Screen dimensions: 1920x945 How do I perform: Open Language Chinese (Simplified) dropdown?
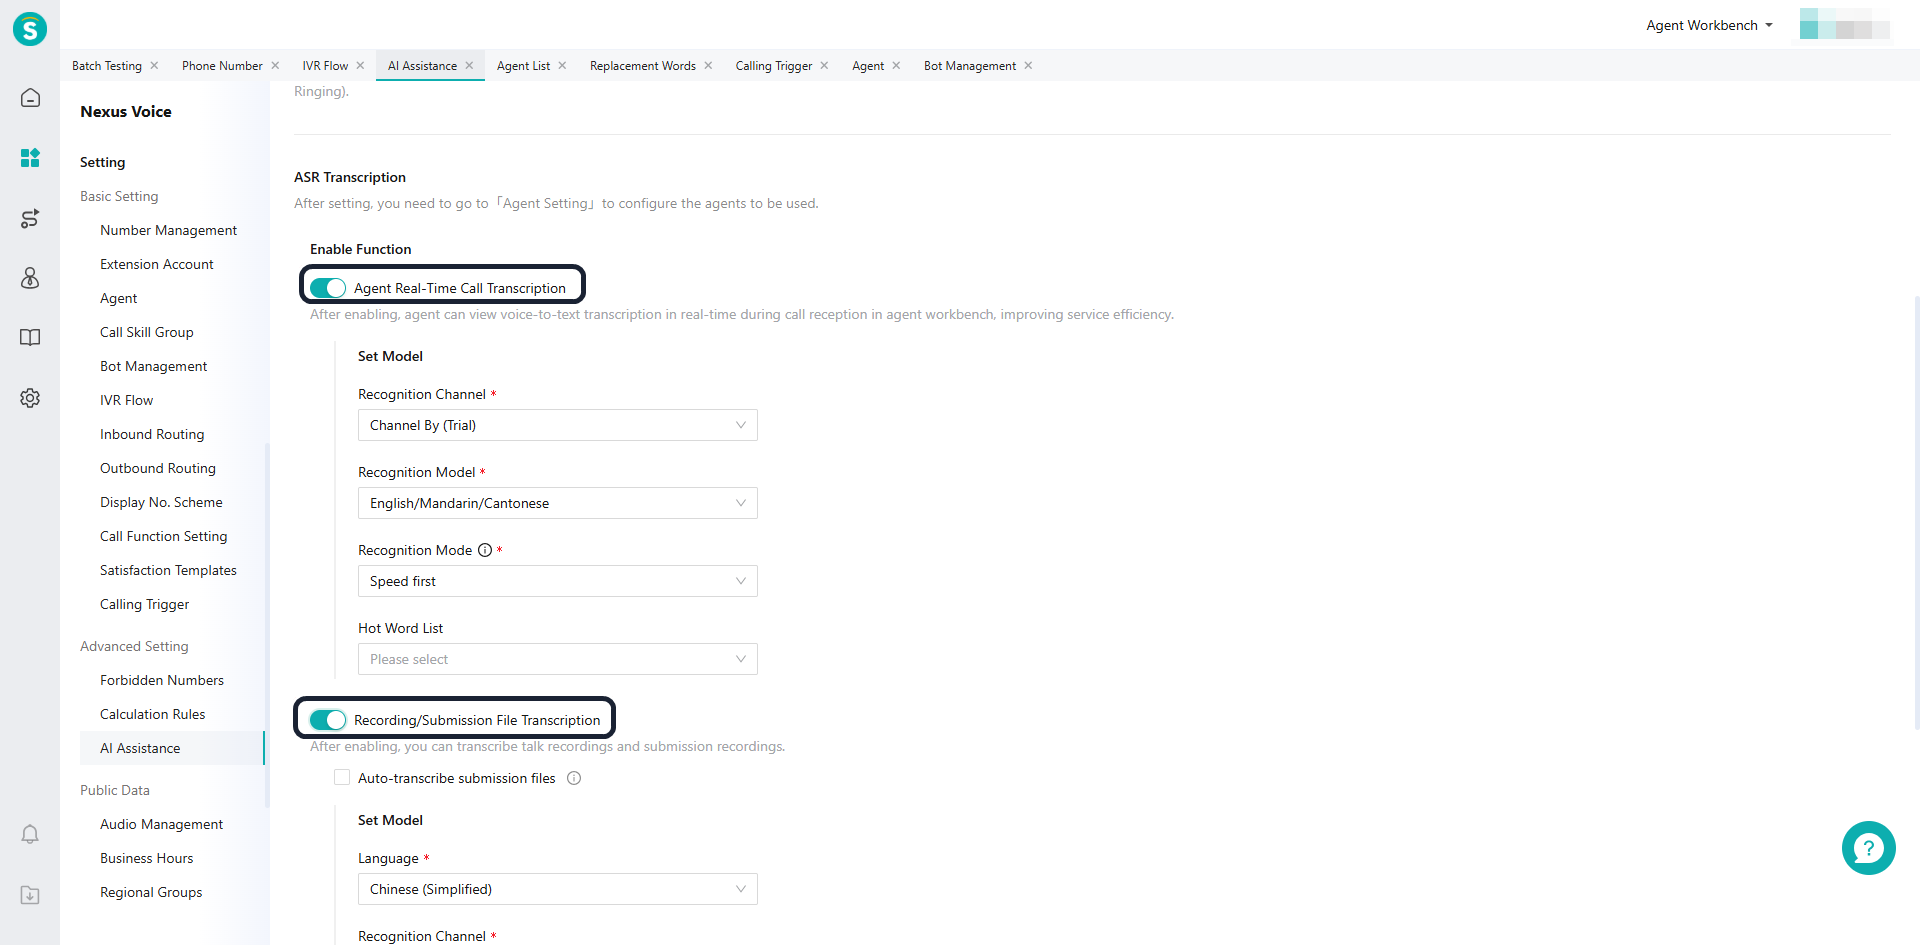557,889
